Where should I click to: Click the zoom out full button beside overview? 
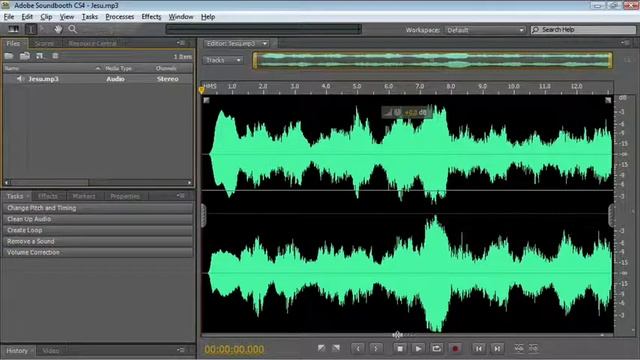pos(627,60)
